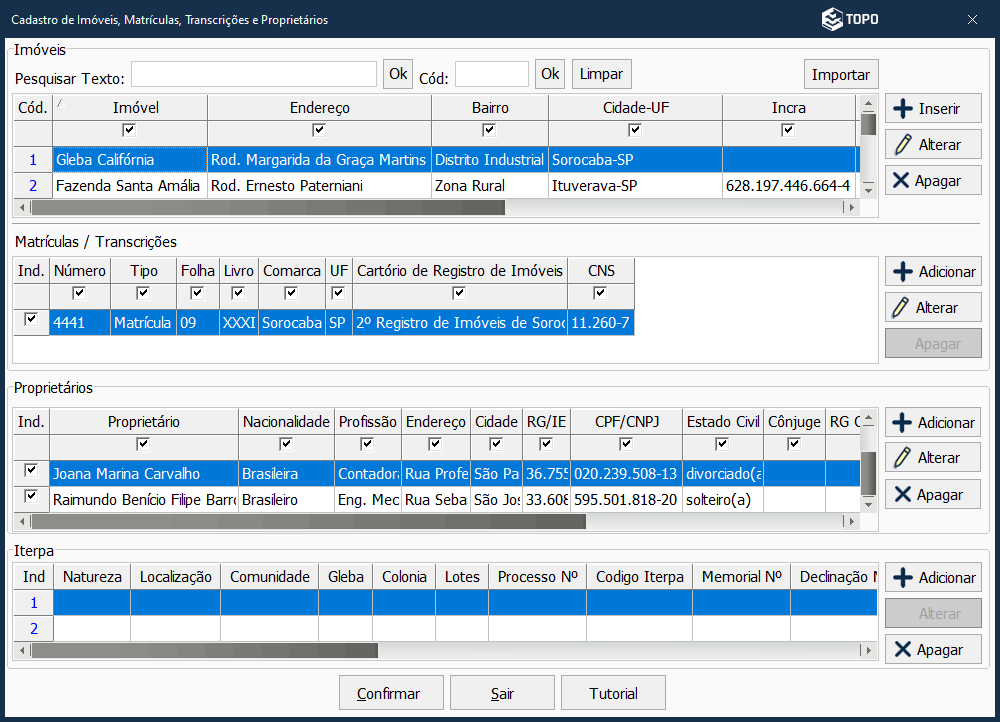Select the Raimundo Benício Filipe row
Image resolution: width=1000 pixels, height=722 pixels.
(x=143, y=500)
